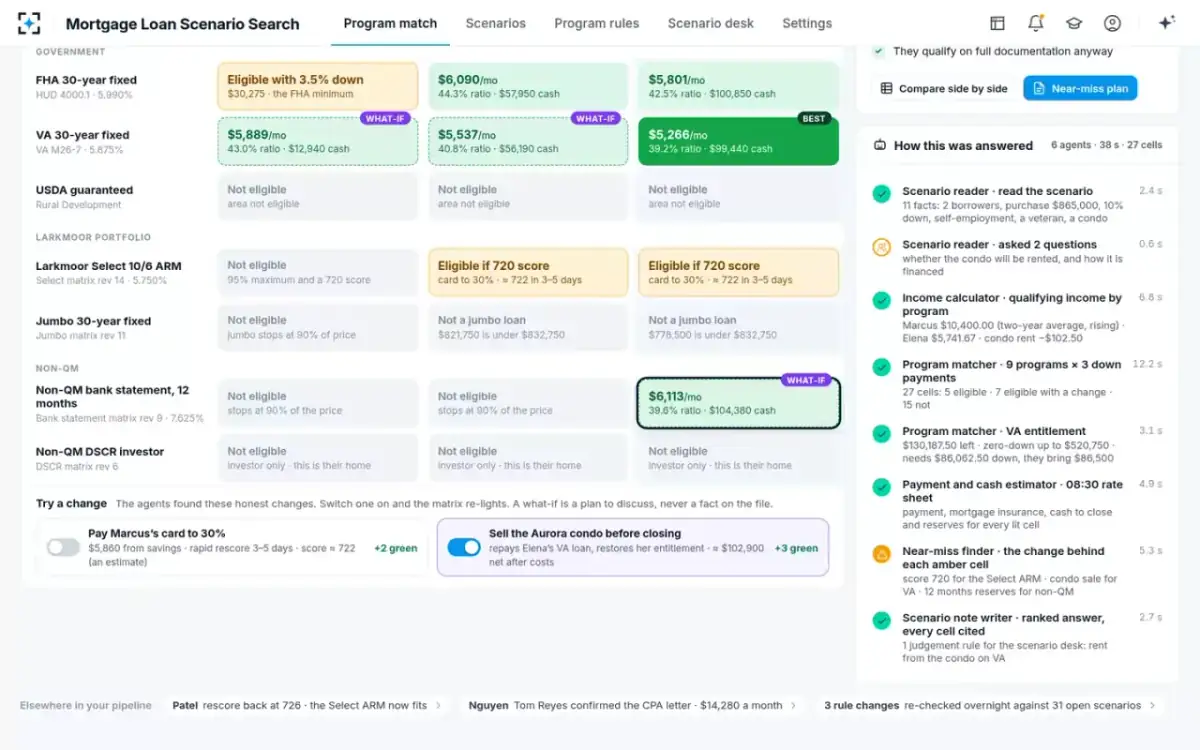Uncheck They qualify on full documentation anyway
Screen dimensions: 1200x750
pyautogui.click(x=878, y=51)
